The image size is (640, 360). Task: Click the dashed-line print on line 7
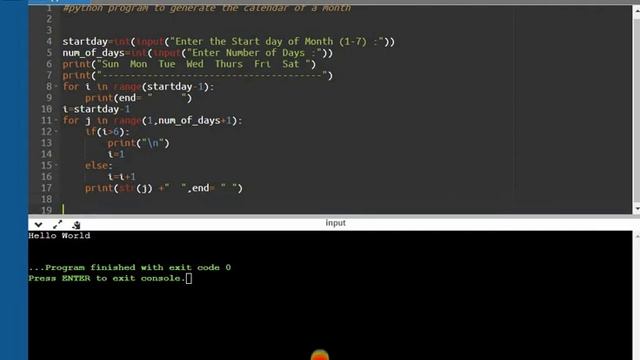pos(198,76)
